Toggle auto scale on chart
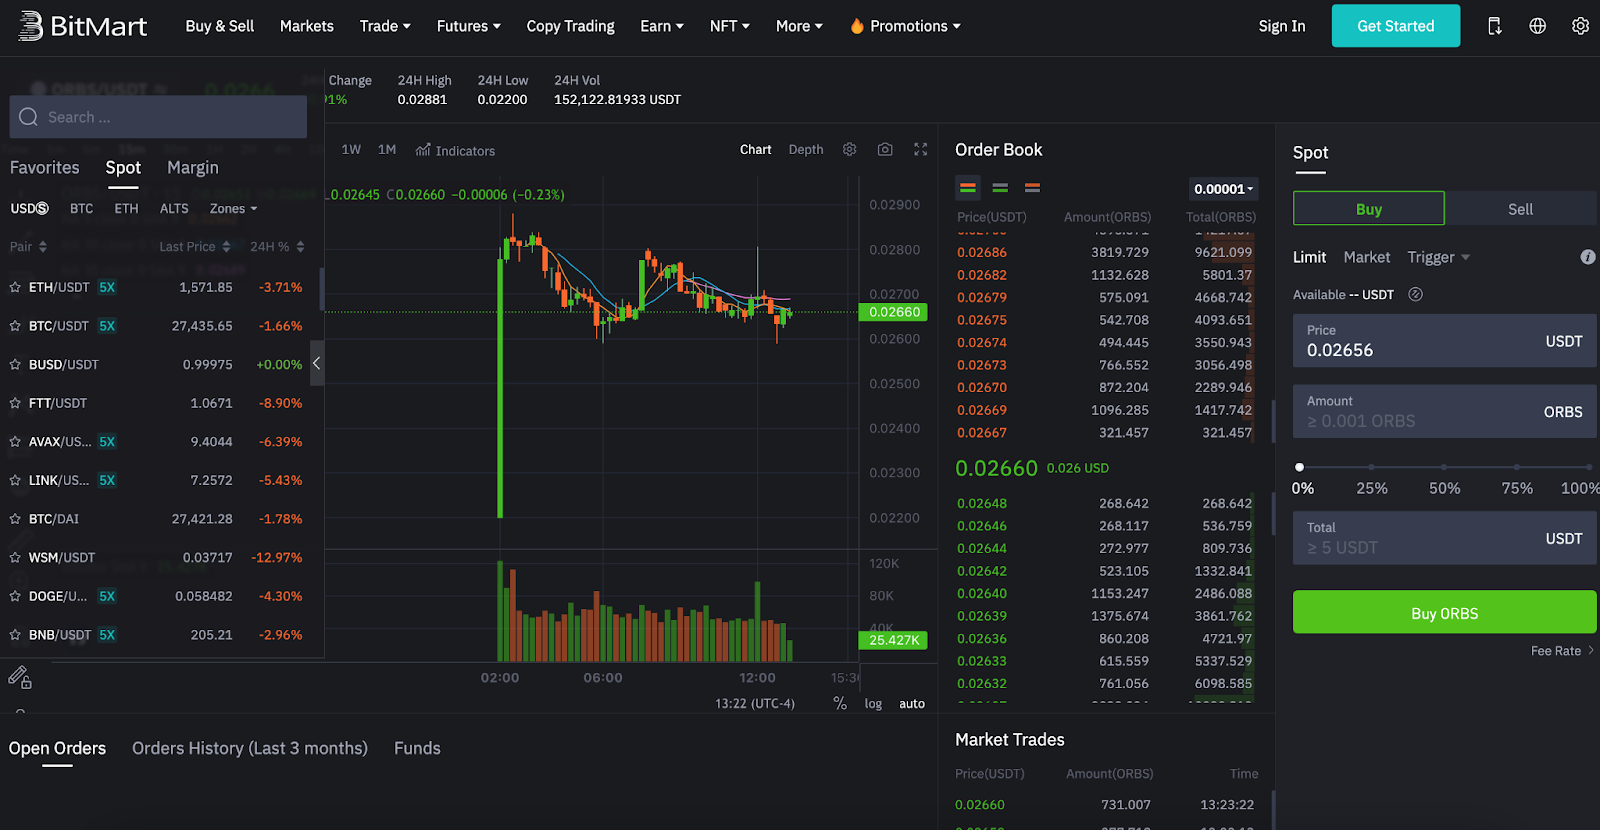Viewport: 1600px width, 830px height. (912, 704)
